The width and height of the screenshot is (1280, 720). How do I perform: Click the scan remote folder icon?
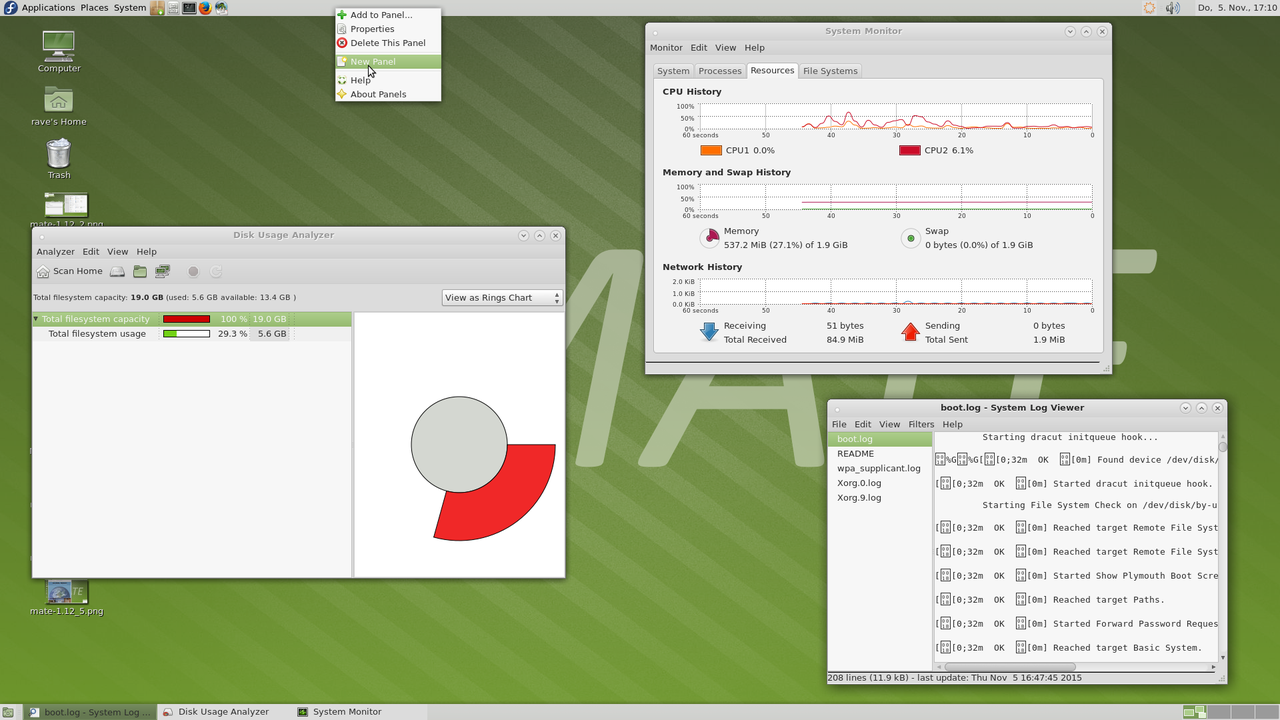[x=163, y=271]
